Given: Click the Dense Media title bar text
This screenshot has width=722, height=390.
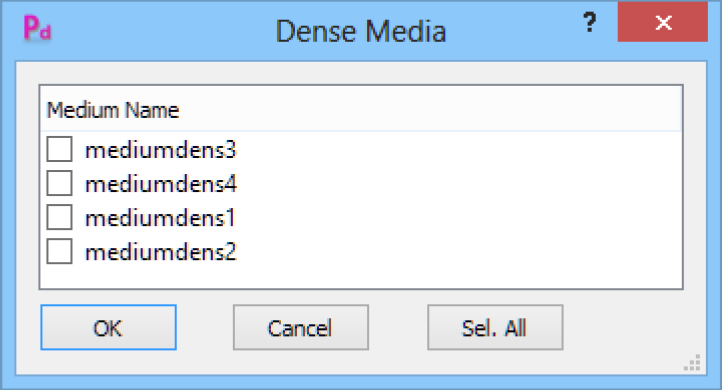Looking at the screenshot, I should pyautogui.click(x=361, y=31).
